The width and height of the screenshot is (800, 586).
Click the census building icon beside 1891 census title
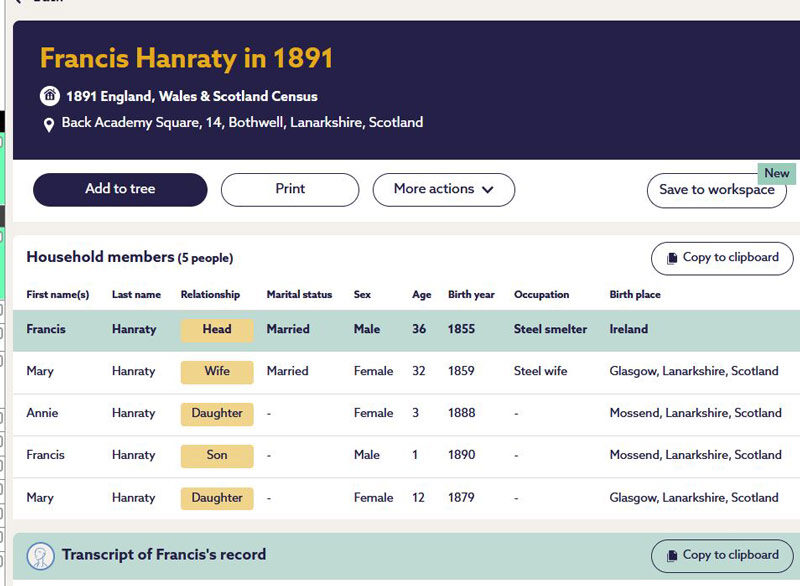point(51,96)
